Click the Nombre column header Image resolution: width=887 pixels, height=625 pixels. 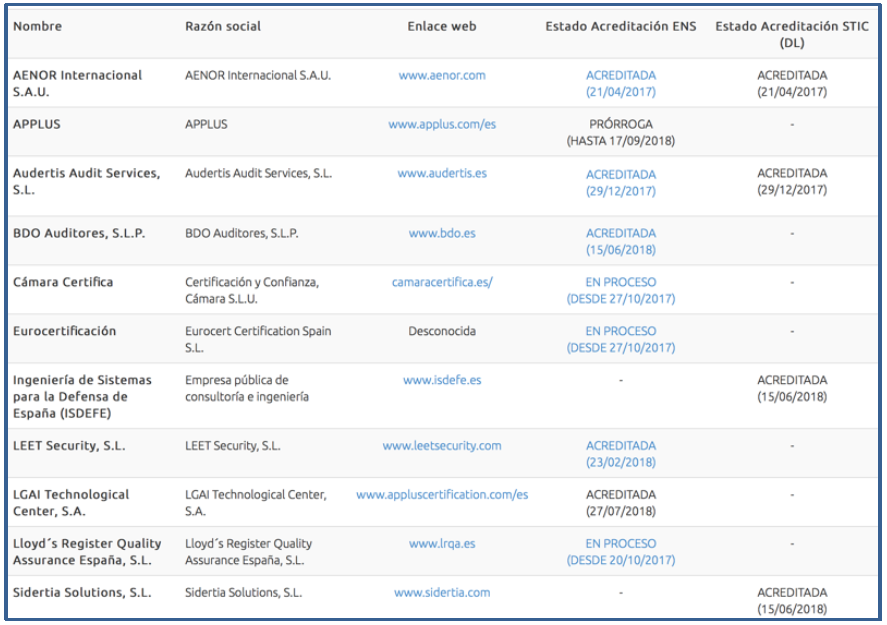(37, 27)
